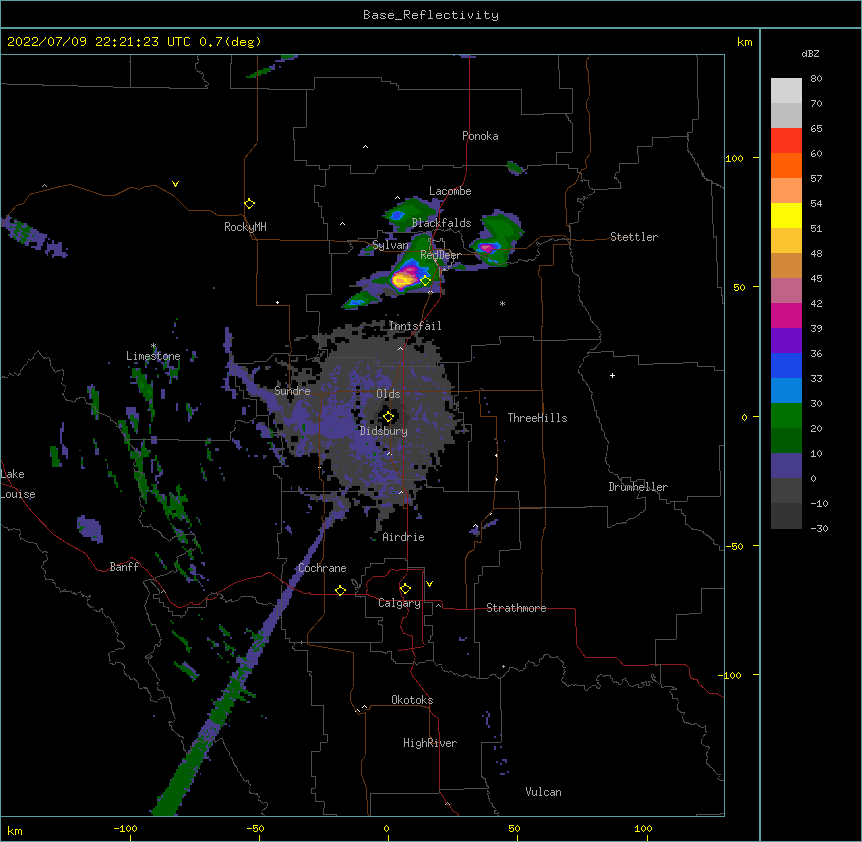Click the Olds town label
Viewport: 862px width, 842px height.
pyautogui.click(x=388, y=394)
